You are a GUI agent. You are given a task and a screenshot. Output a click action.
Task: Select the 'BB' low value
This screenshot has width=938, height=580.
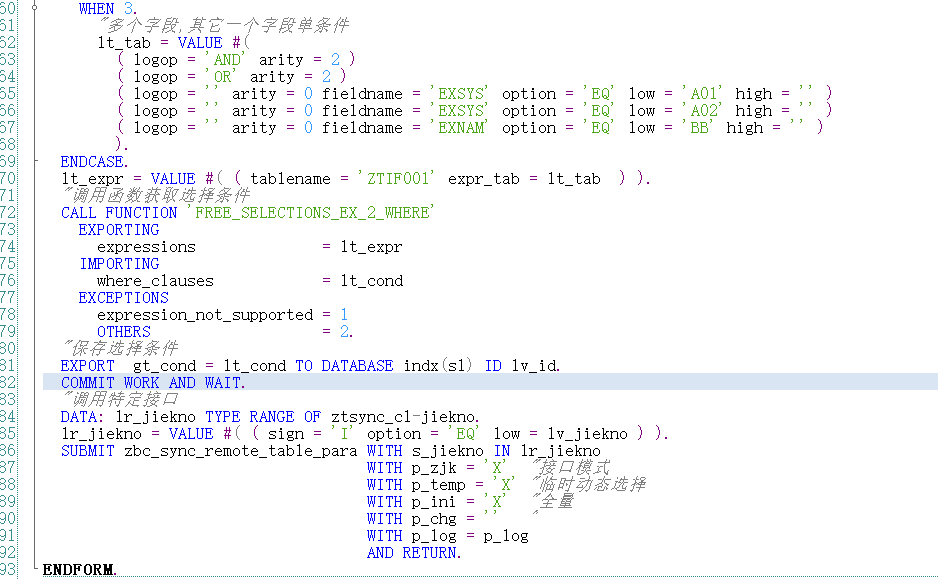tap(699, 127)
